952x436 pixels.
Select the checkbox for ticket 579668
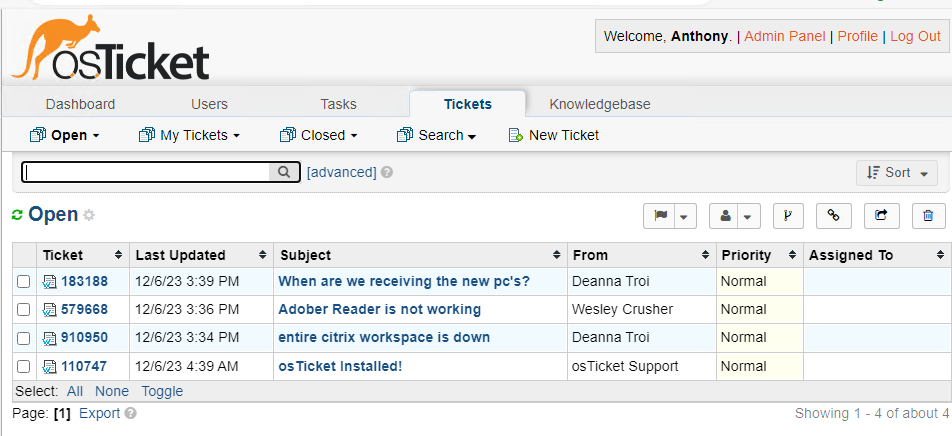(24, 310)
